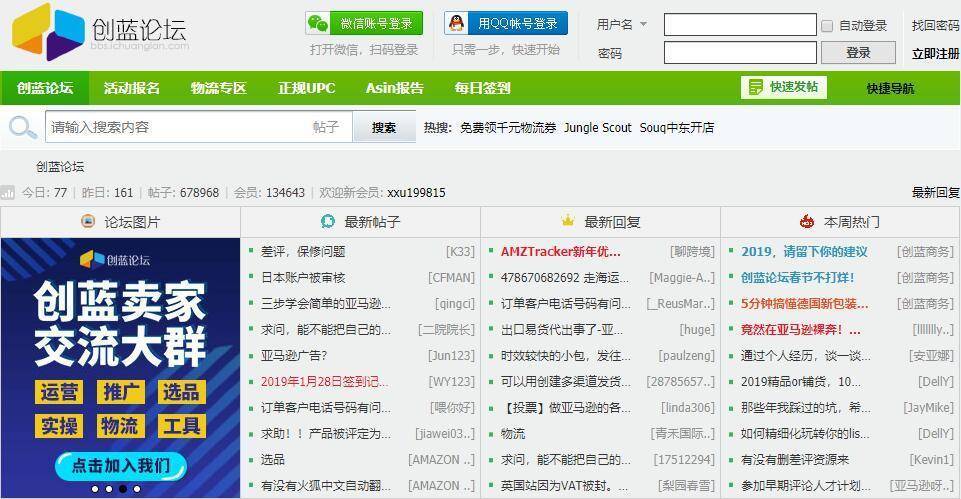The image size is (961, 499).
Task: Open the 用户名 dropdown arrow
Action: 644,25
